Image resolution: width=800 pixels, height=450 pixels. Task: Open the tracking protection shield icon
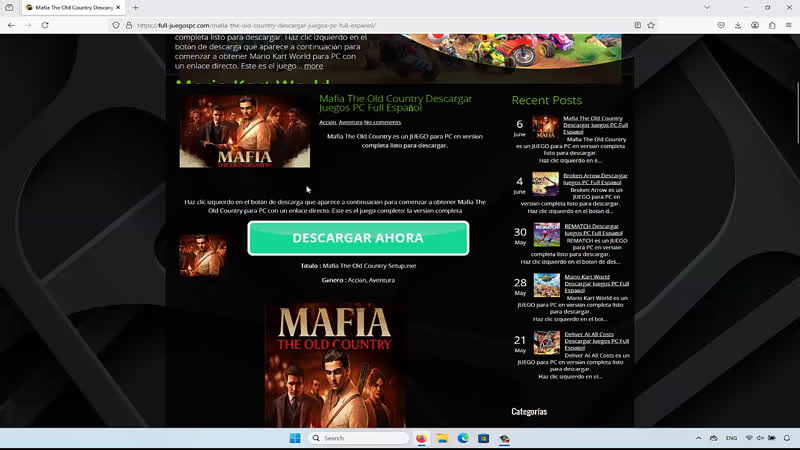(116, 25)
